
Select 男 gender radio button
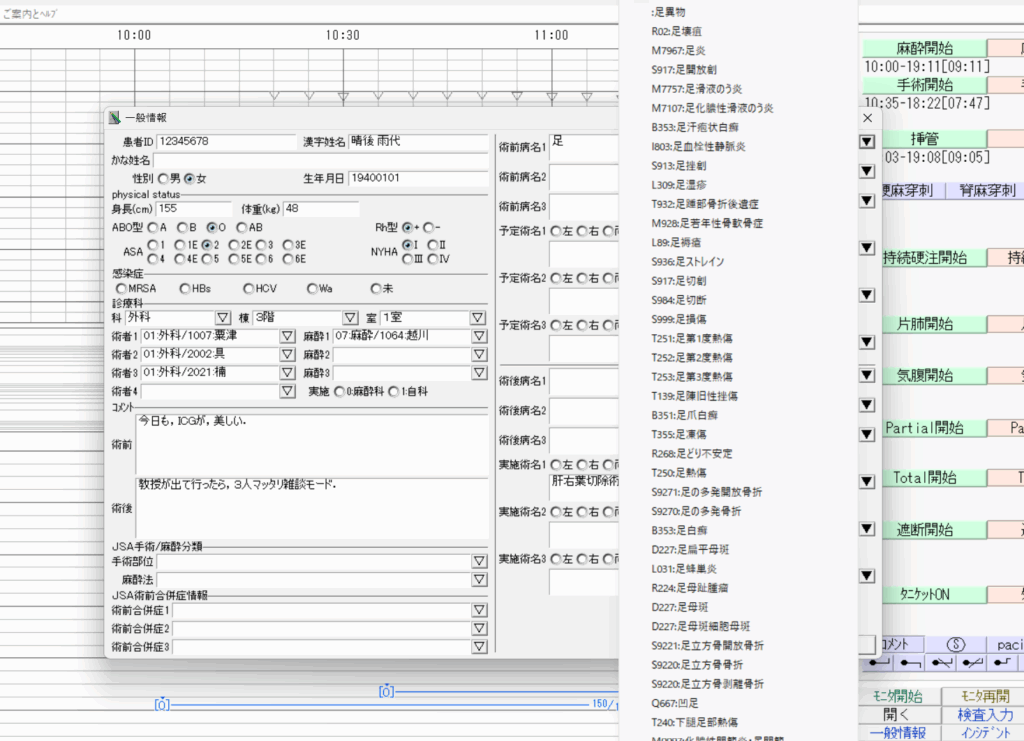[163, 178]
